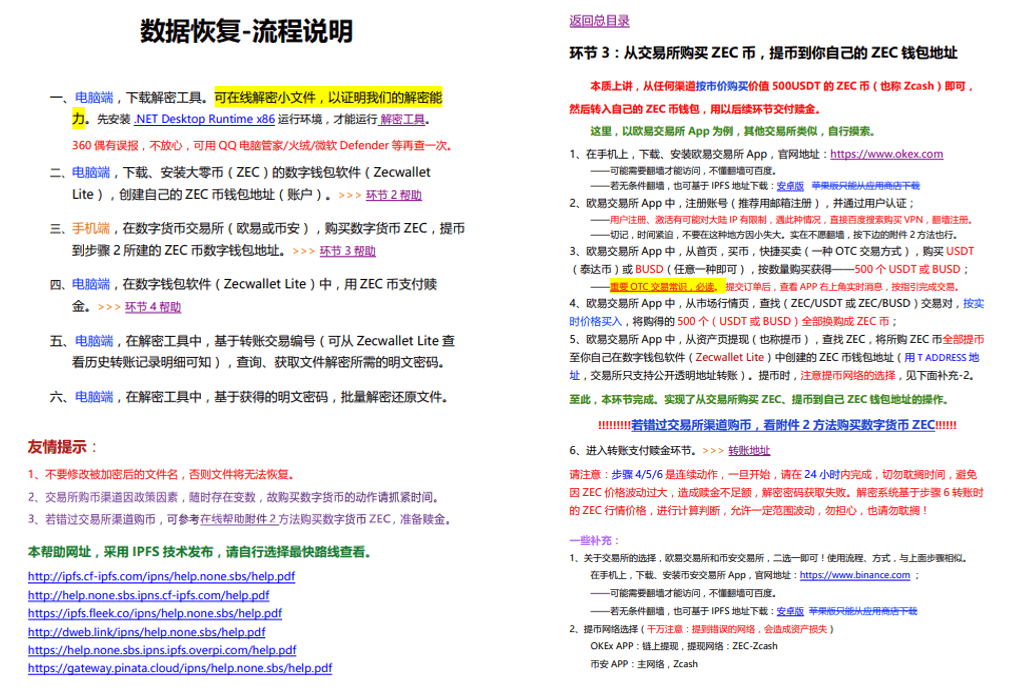Follow the ipfs.overpi.com help.pdf link
Viewport: 1022px width, 689px height.
[161, 650]
